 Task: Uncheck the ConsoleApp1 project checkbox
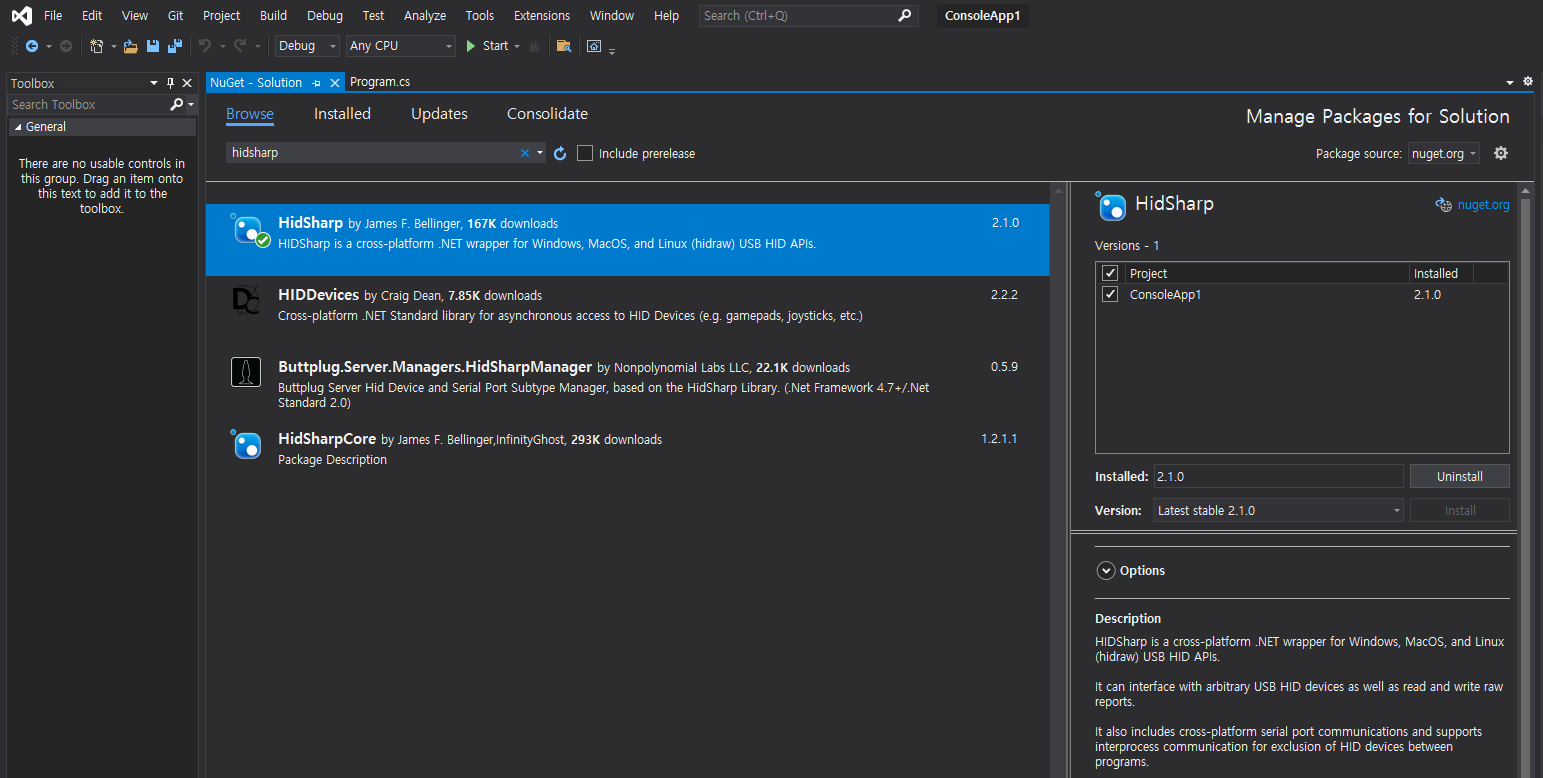click(1110, 294)
